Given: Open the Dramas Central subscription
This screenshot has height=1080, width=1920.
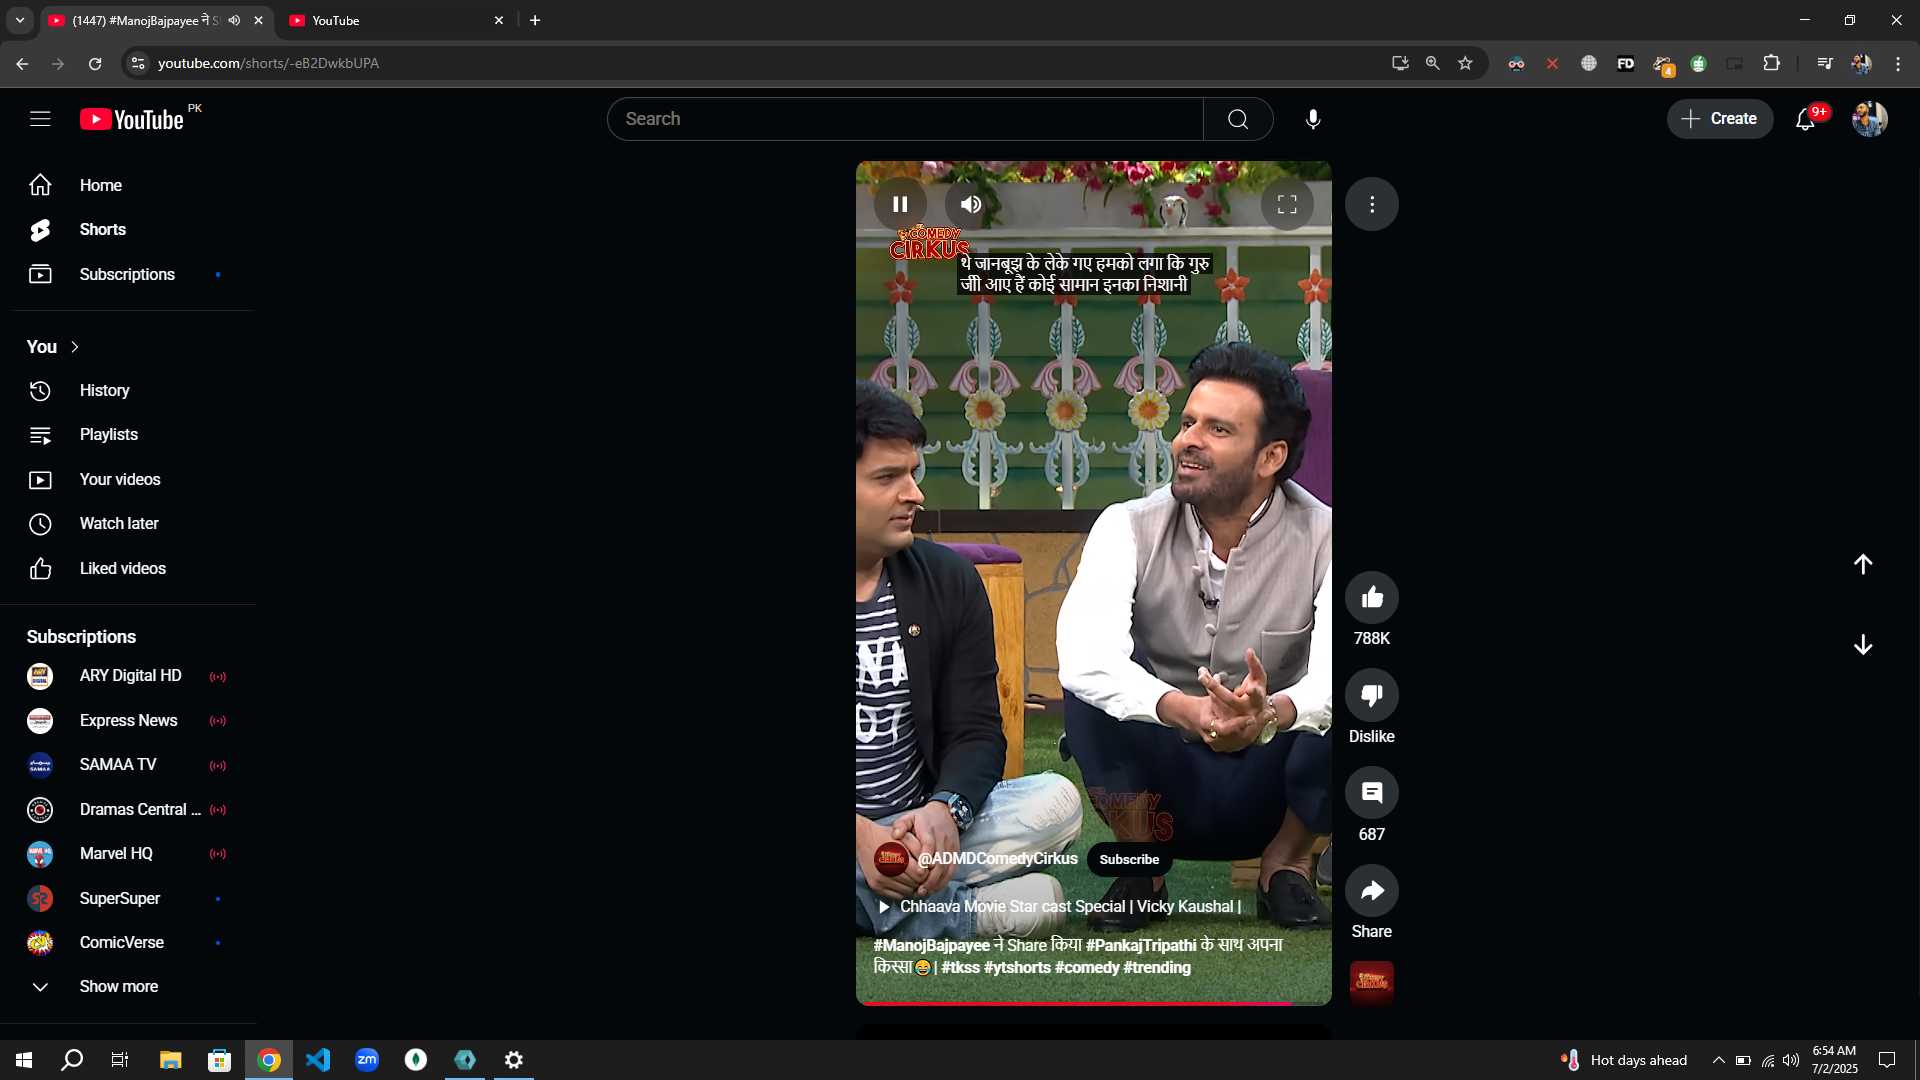Looking at the screenshot, I should click(x=128, y=810).
